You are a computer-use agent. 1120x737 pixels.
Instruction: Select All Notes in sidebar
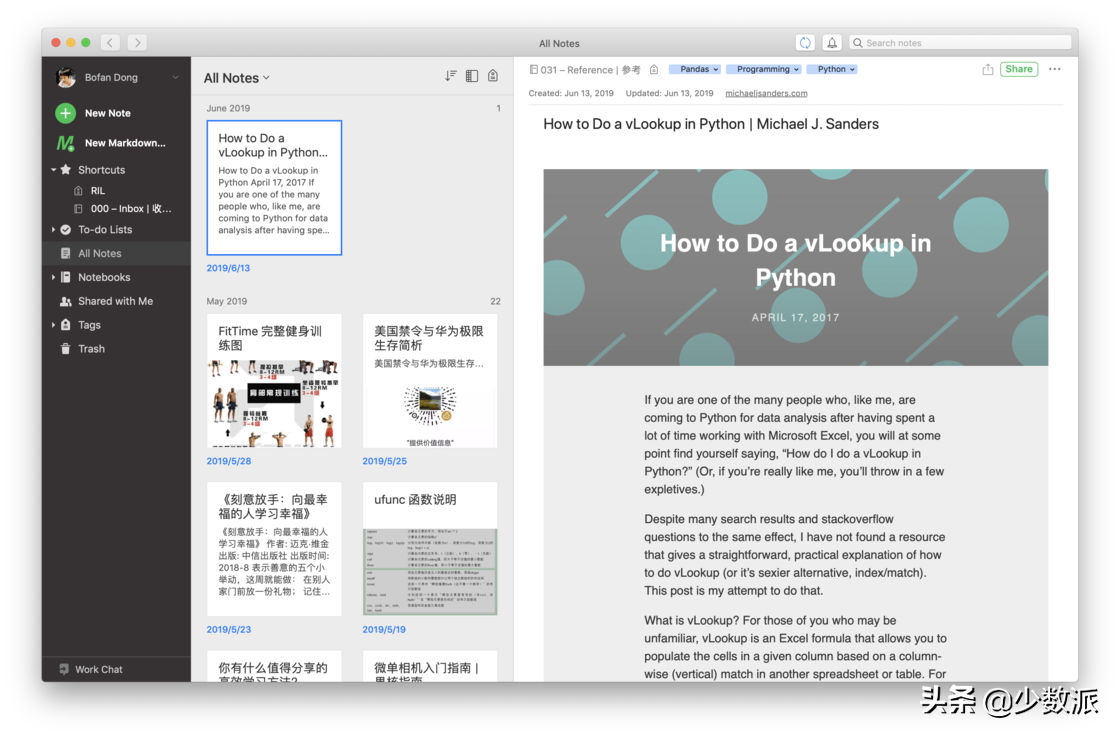click(x=116, y=253)
